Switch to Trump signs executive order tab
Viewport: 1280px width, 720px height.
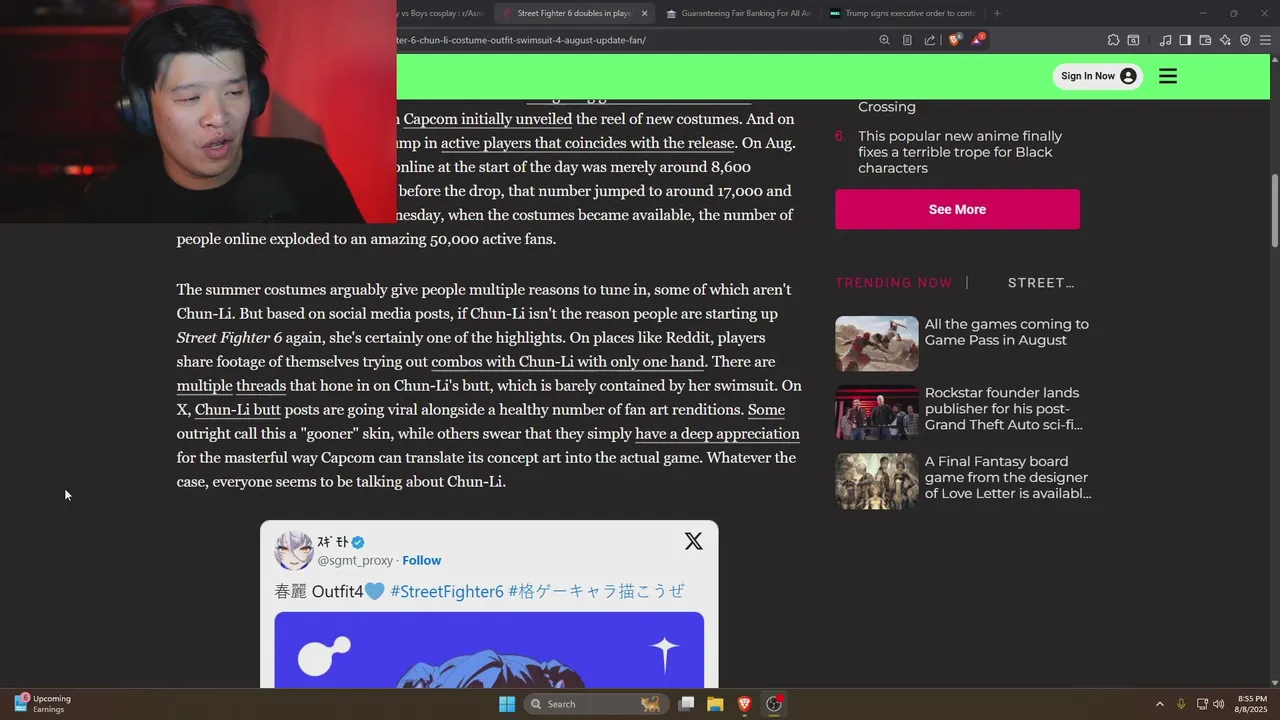(902, 13)
